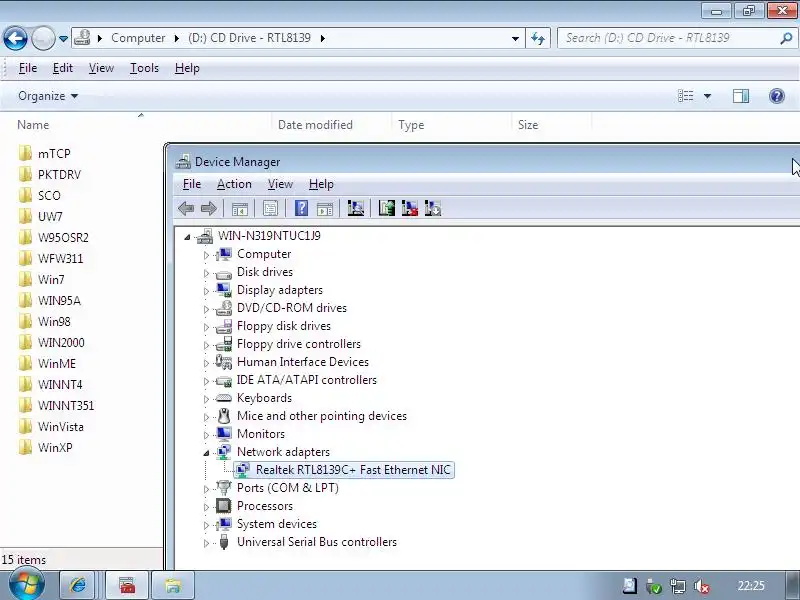800x600 pixels.
Task: Expand the Disk drives category
Action: tap(206, 273)
